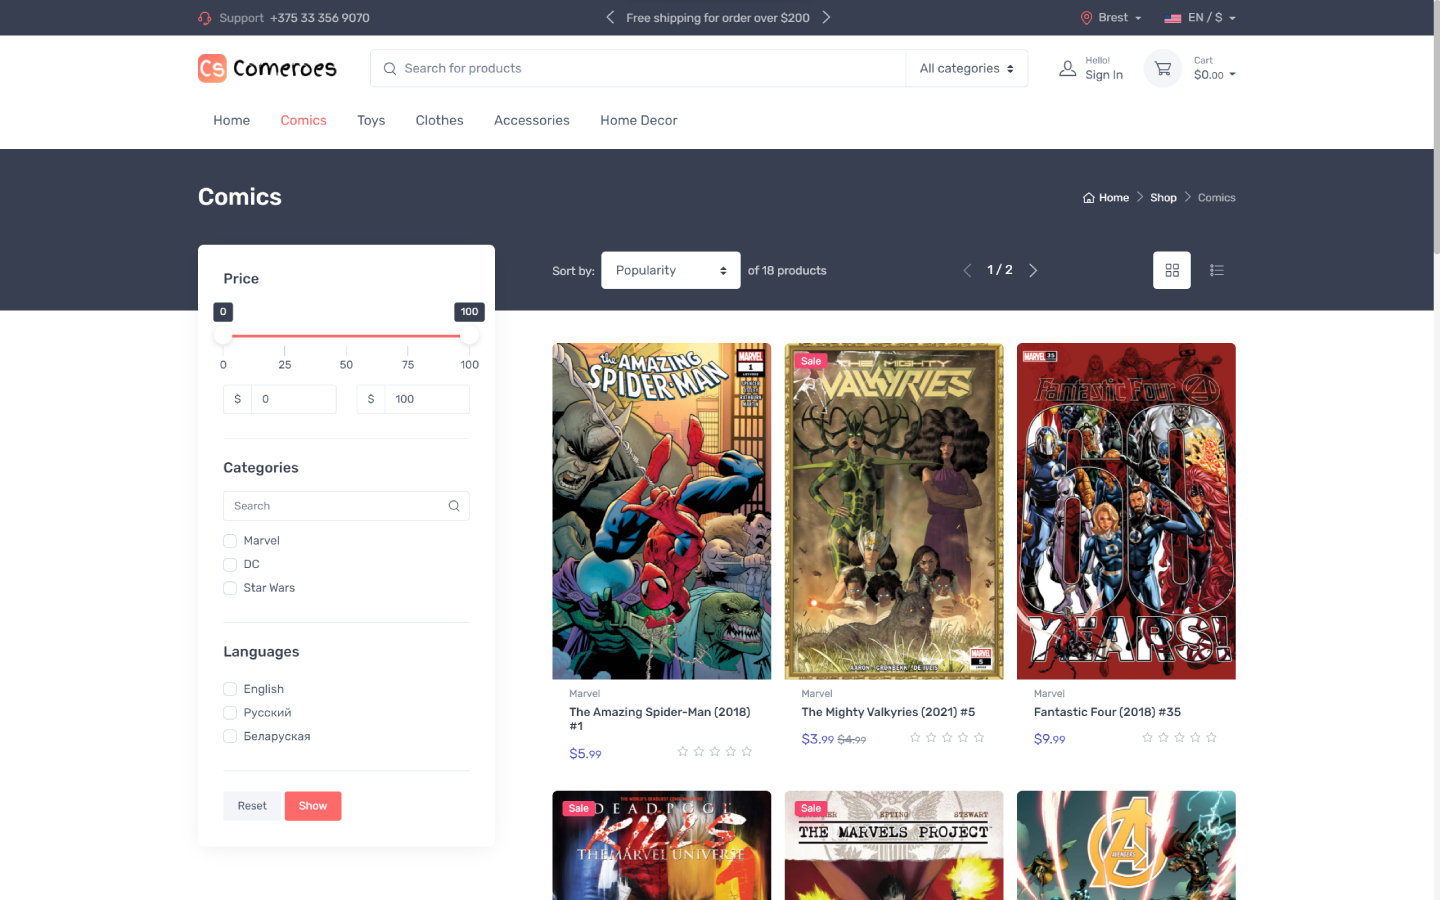Viewport: 1440px width, 900px height.
Task: Click the price slider track at 50
Action: coord(346,336)
